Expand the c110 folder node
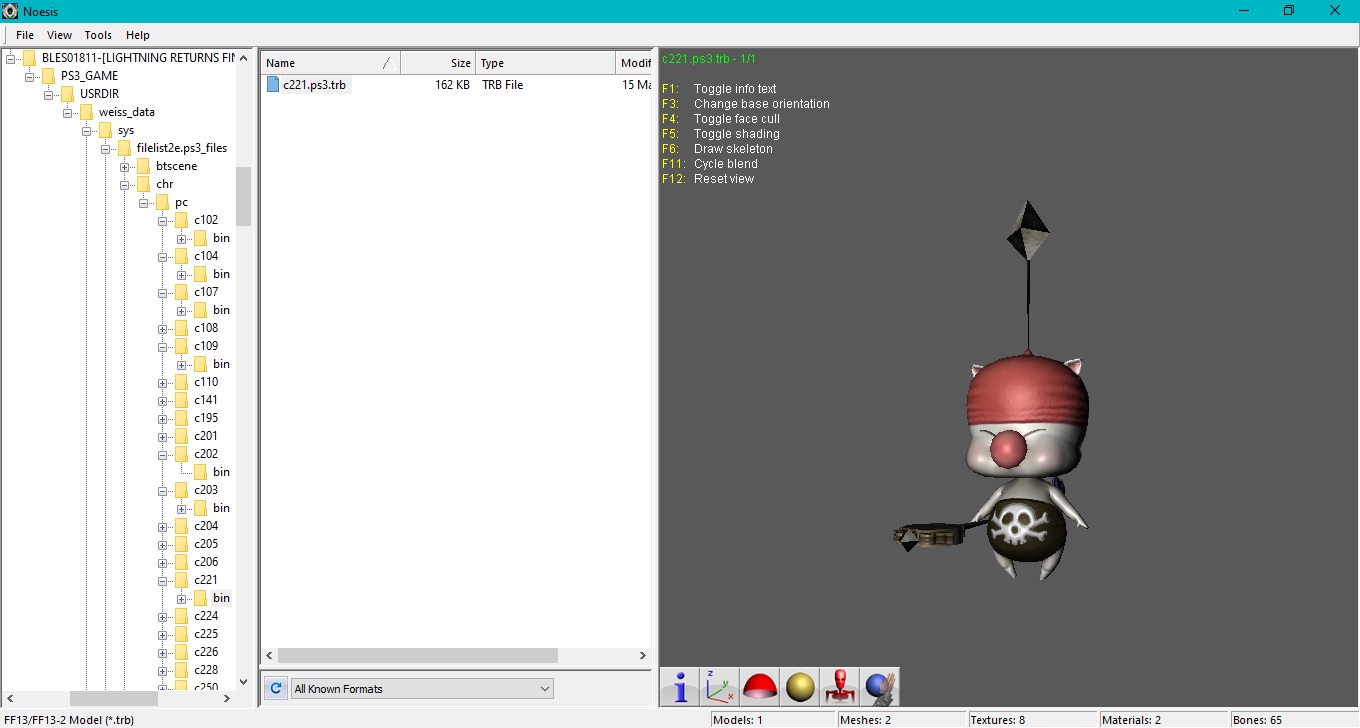This screenshot has width=1360, height=728. 162,382
